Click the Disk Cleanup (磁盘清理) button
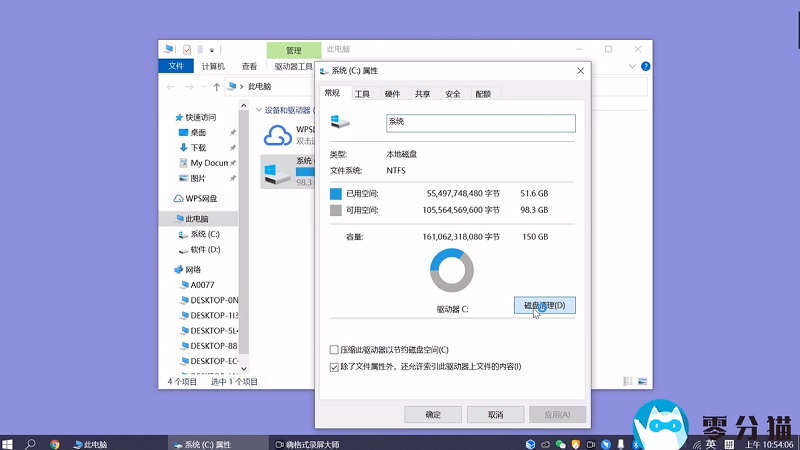Screen dimensions: 800x450 tap(545, 305)
